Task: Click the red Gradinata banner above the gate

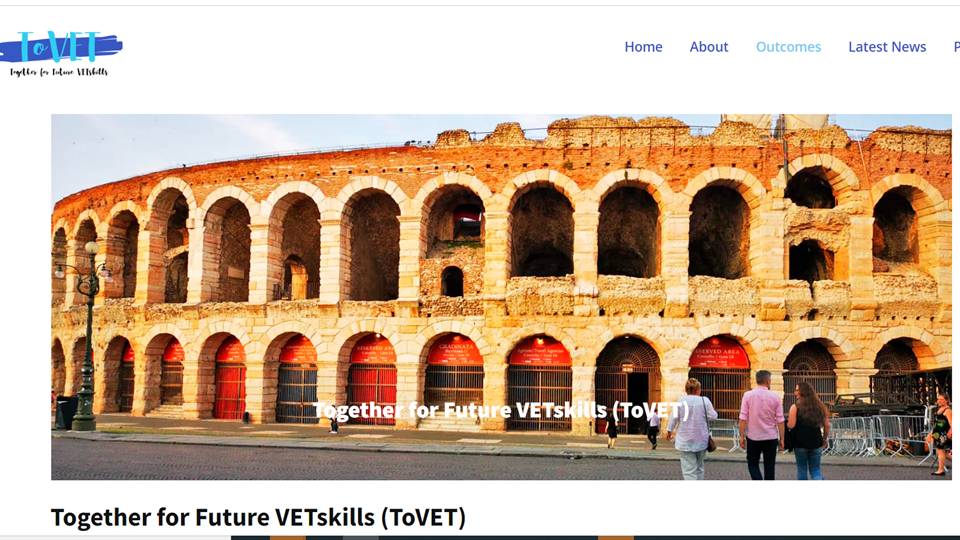Action: (454, 351)
